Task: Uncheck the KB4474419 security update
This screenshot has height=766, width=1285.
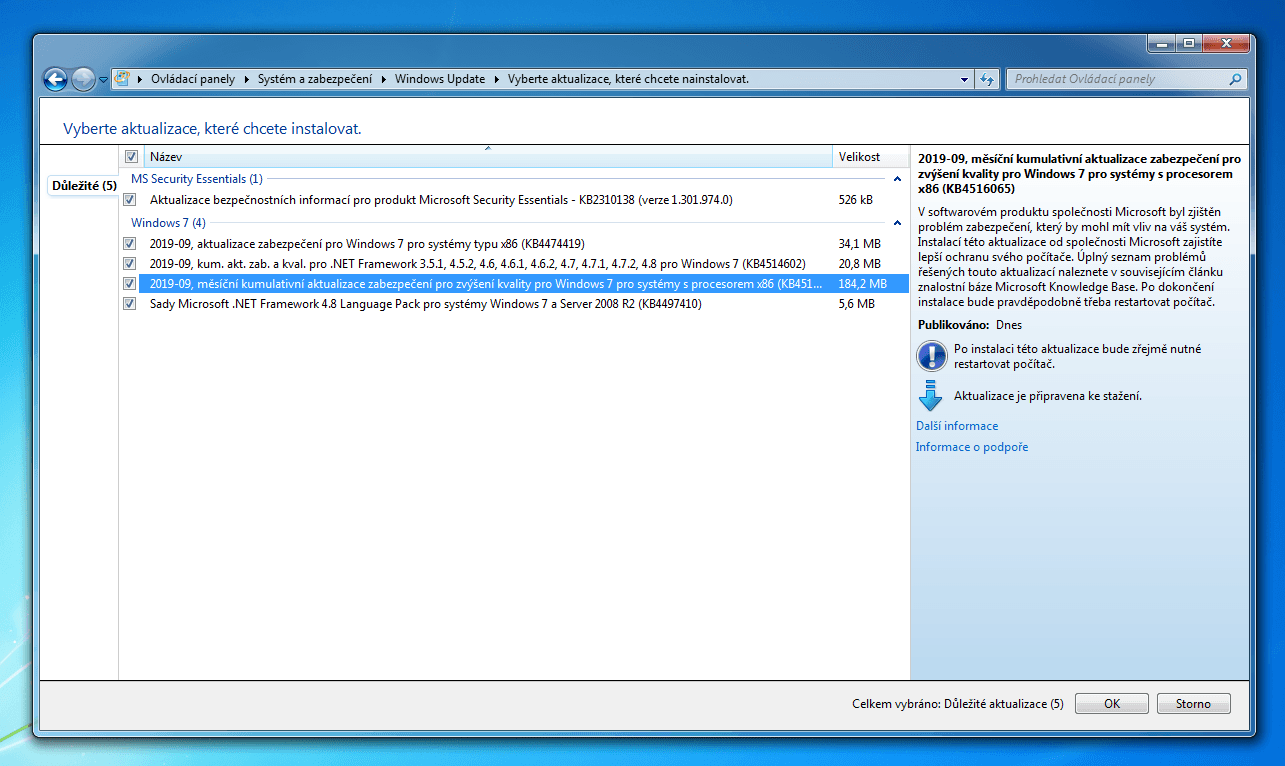Action: [x=130, y=244]
